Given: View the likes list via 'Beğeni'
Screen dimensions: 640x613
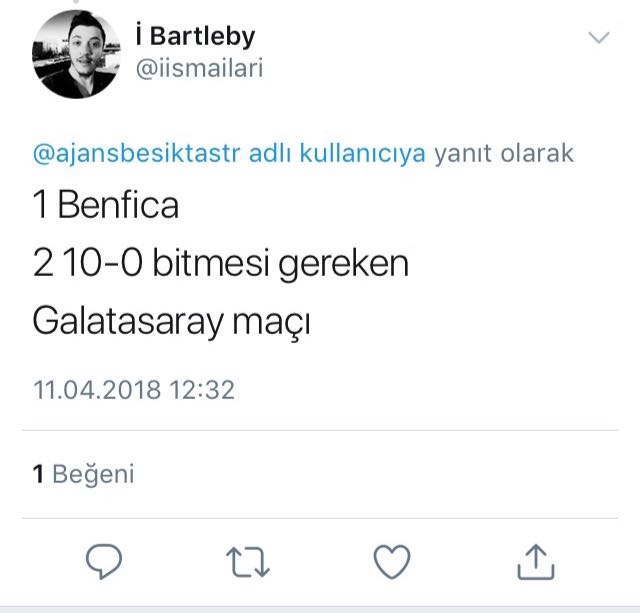Looking at the screenshot, I should pos(93,474).
